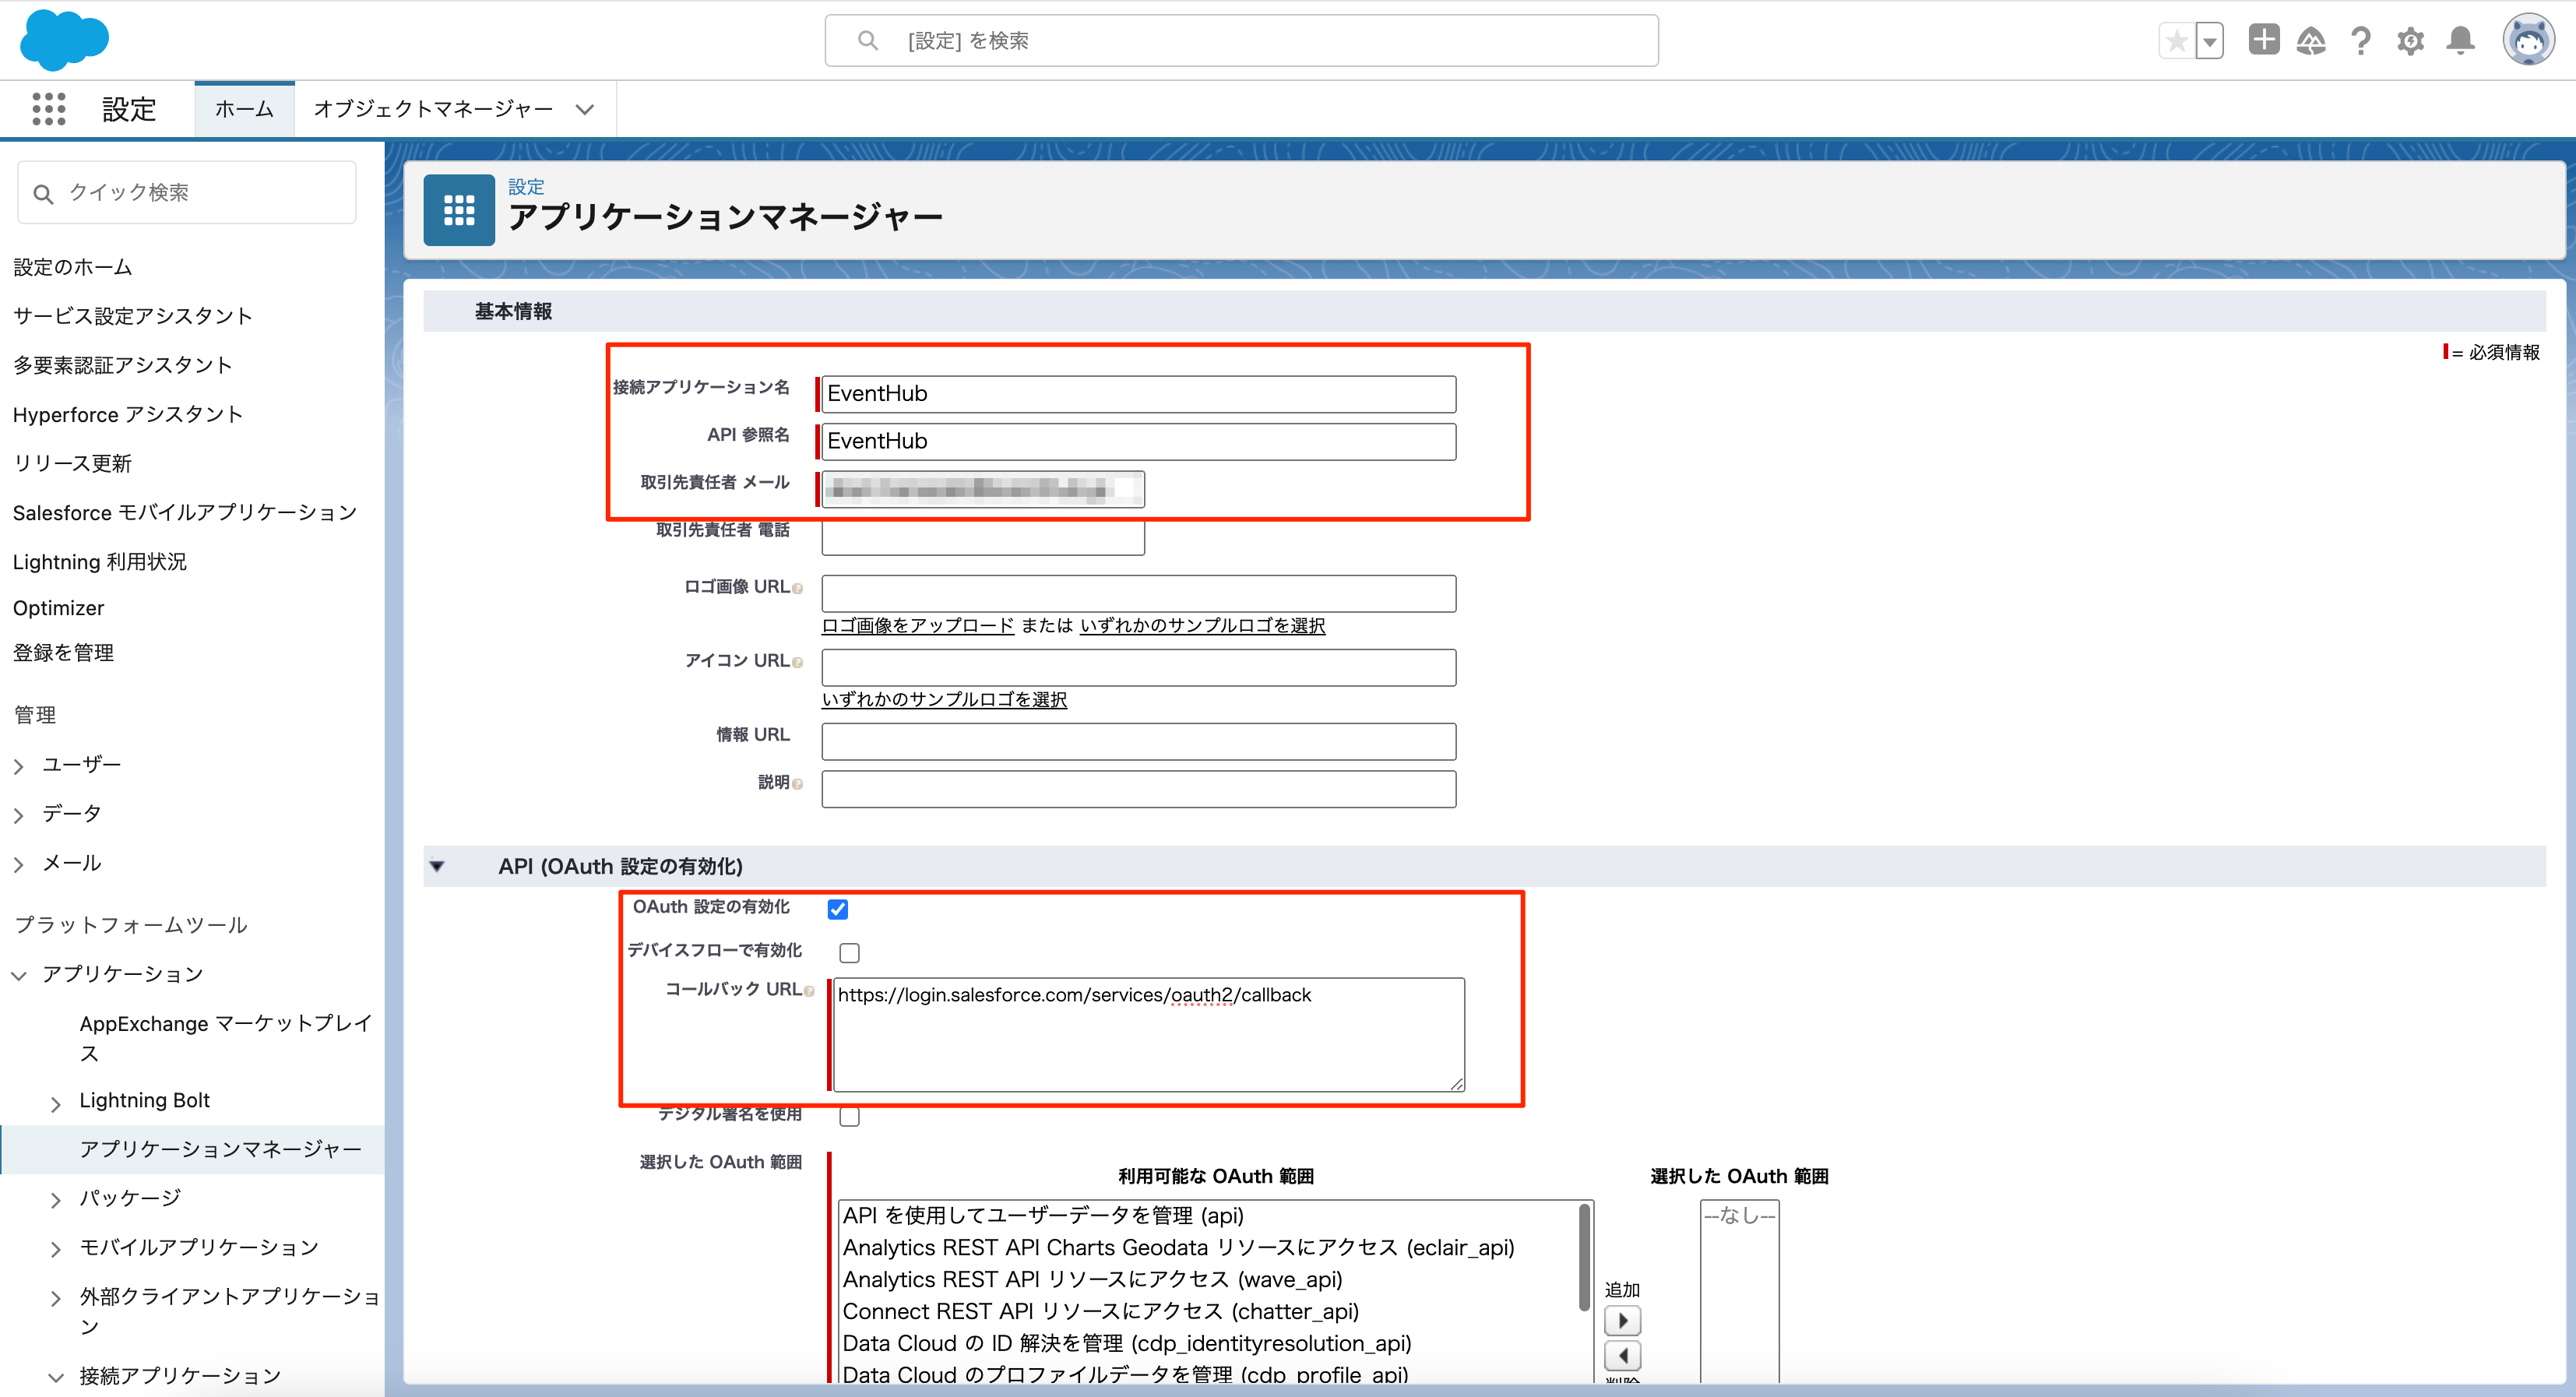The height and width of the screenshot is (1397, 2576).
Task: Expand the モバイルアプリケーション node
Action: coord(56,1249)
